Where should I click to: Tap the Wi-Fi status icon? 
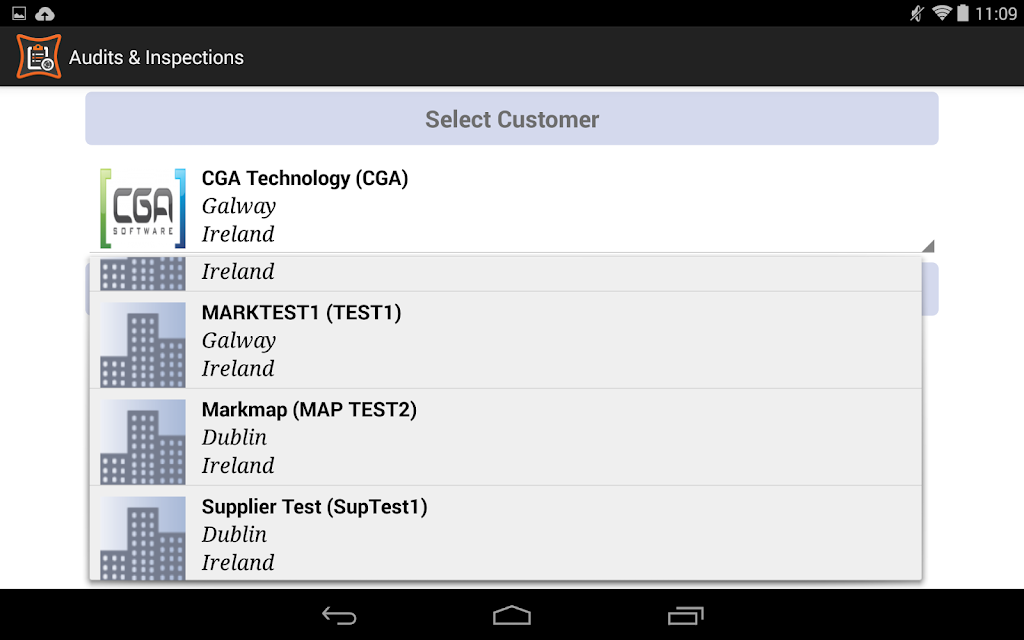coord(941,13)
